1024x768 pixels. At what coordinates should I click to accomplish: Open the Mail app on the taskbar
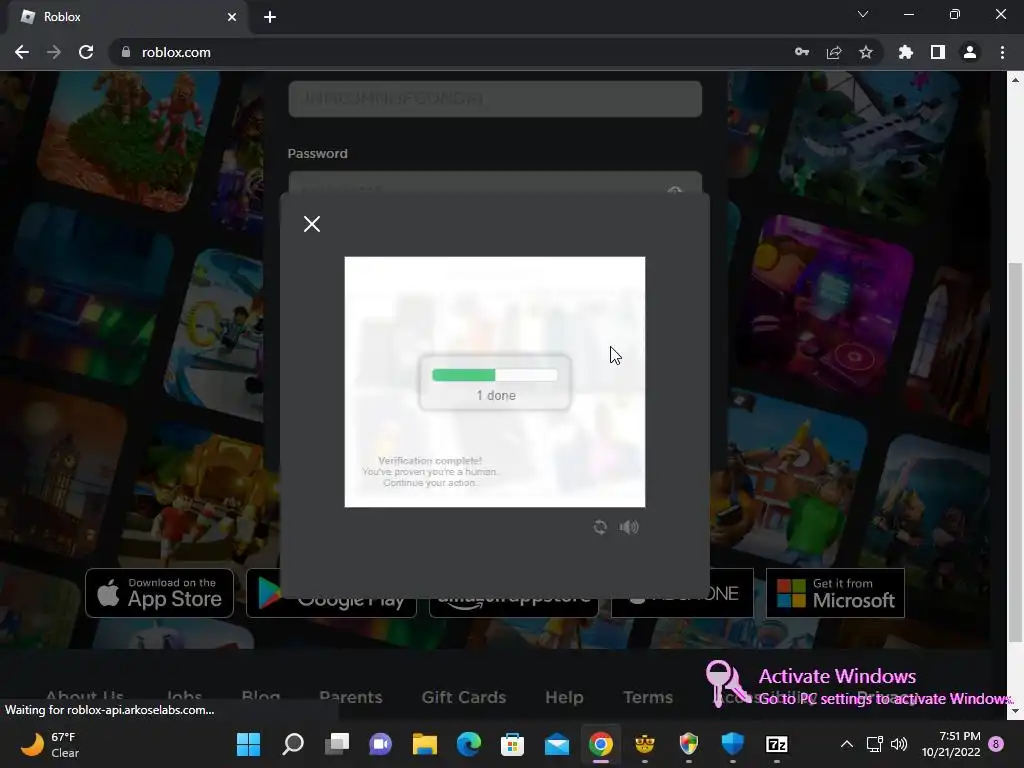556,744
